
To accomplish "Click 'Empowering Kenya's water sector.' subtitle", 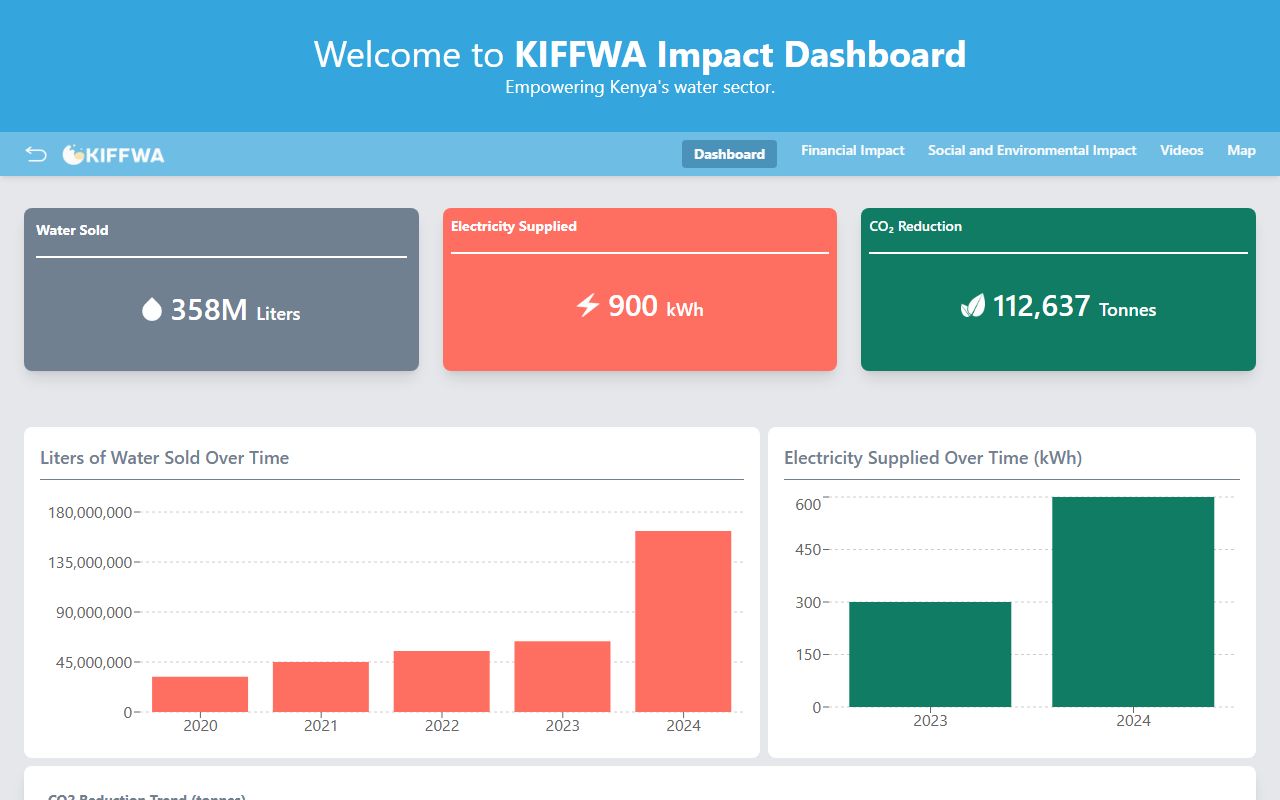I will coord(640,87).
